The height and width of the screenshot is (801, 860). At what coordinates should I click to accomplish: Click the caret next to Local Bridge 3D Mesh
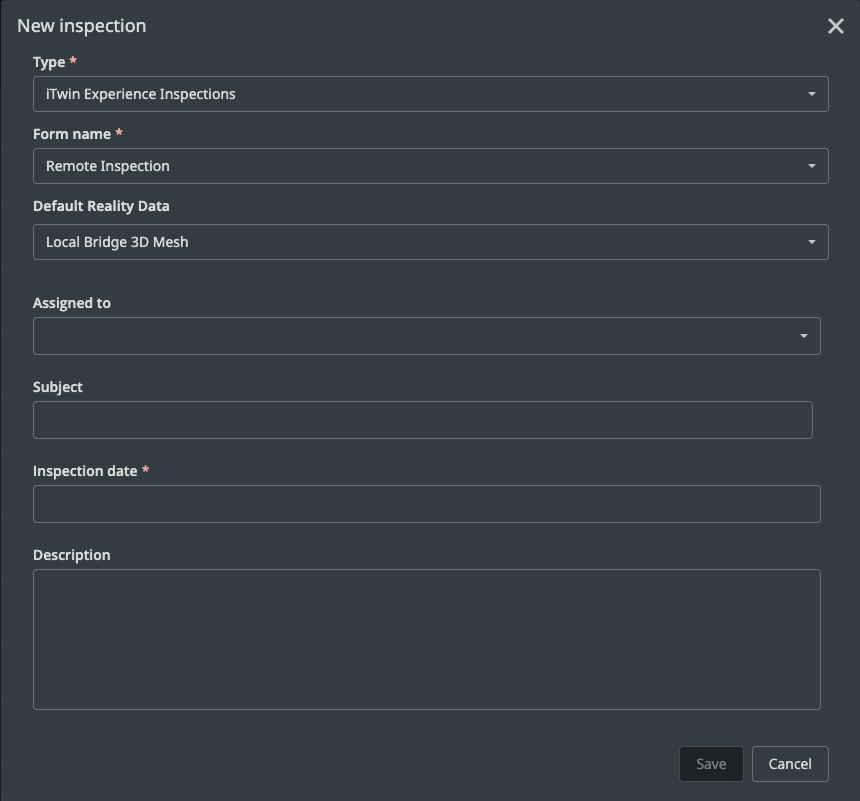click(x=812, y=242)
